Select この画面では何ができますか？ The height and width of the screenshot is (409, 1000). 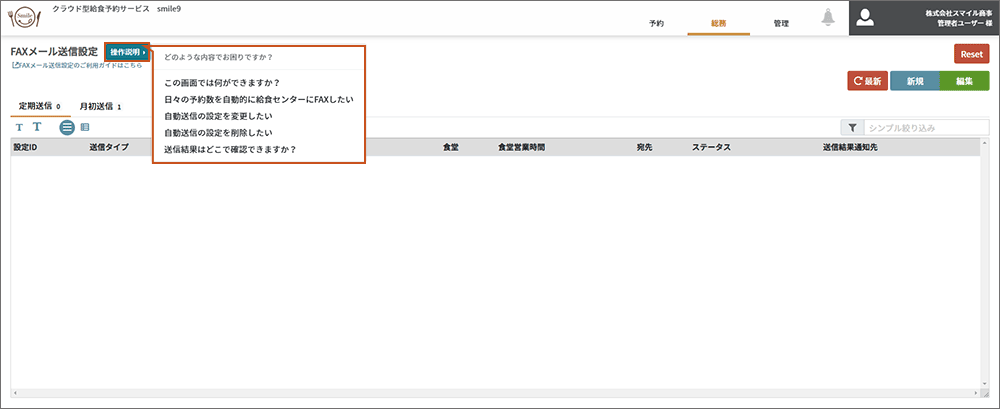(223, 83)
